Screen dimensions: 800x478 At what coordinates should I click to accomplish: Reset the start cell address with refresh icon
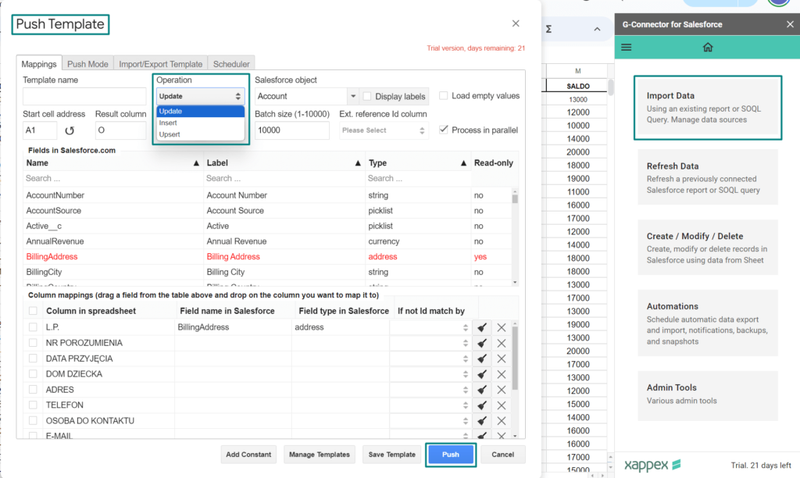pyautogui.click(x=69, y=131)
